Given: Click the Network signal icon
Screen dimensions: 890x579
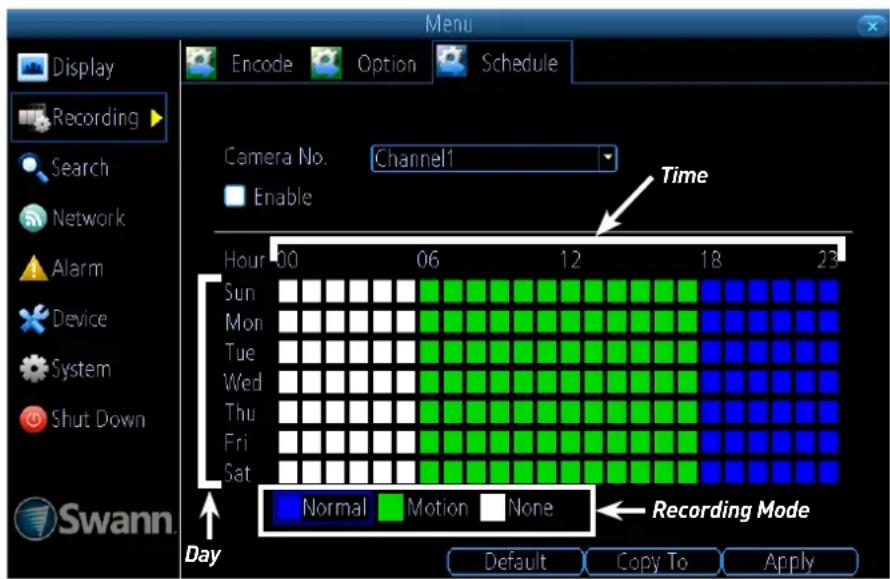Looking at the screenshot, I should [32, 218].
